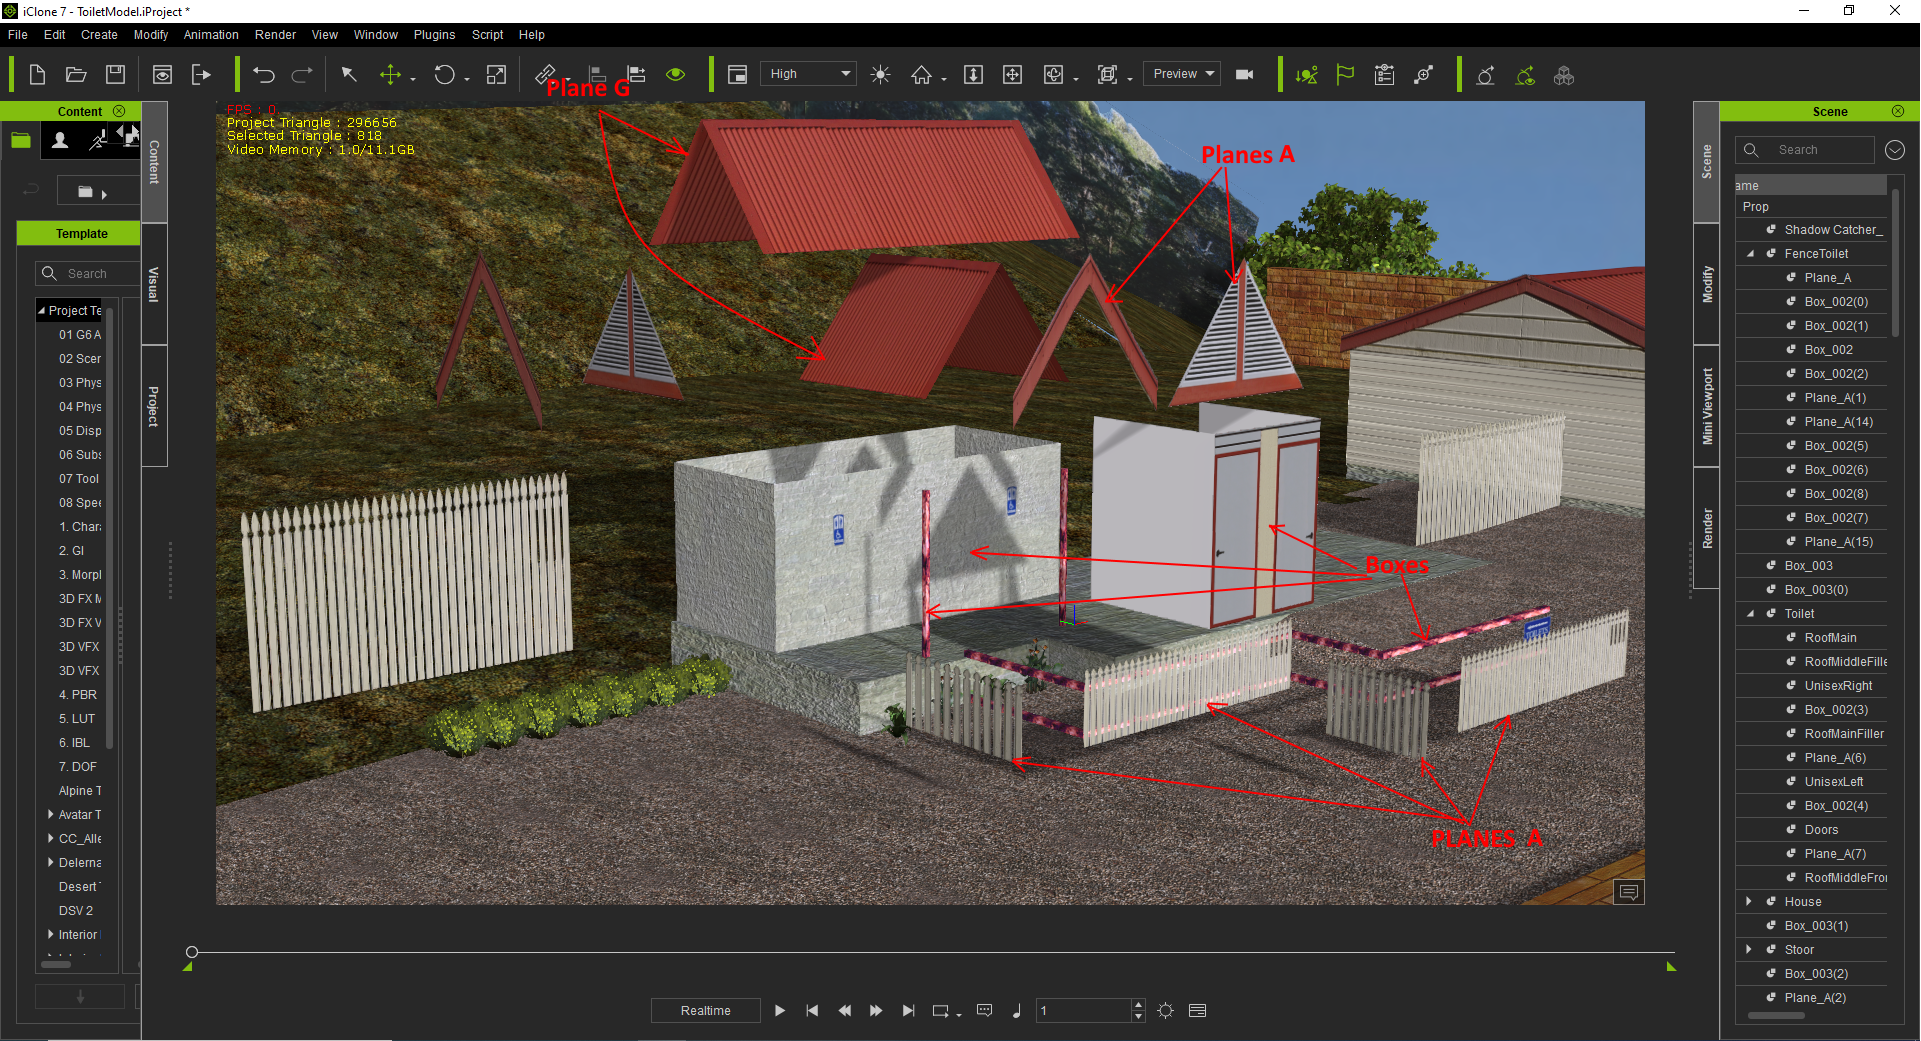Toggle the subtitle speech bubble icon
Image resolution: width=1921 pixels, height=1041 pixels.
984,1011
